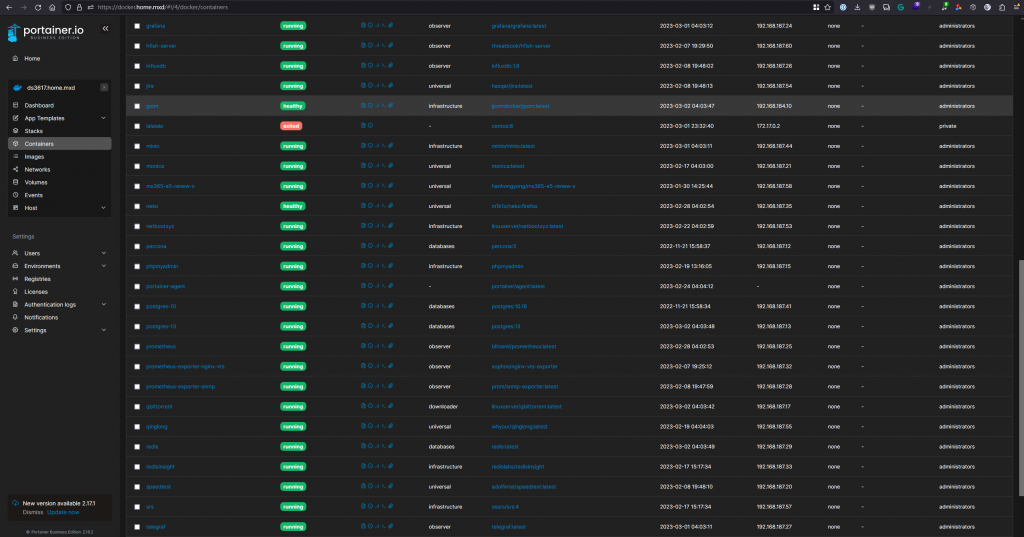Go to Home in sidebar
This screenshot has height=537, width=1024.
pyautogui.click(x=32, y=58)
